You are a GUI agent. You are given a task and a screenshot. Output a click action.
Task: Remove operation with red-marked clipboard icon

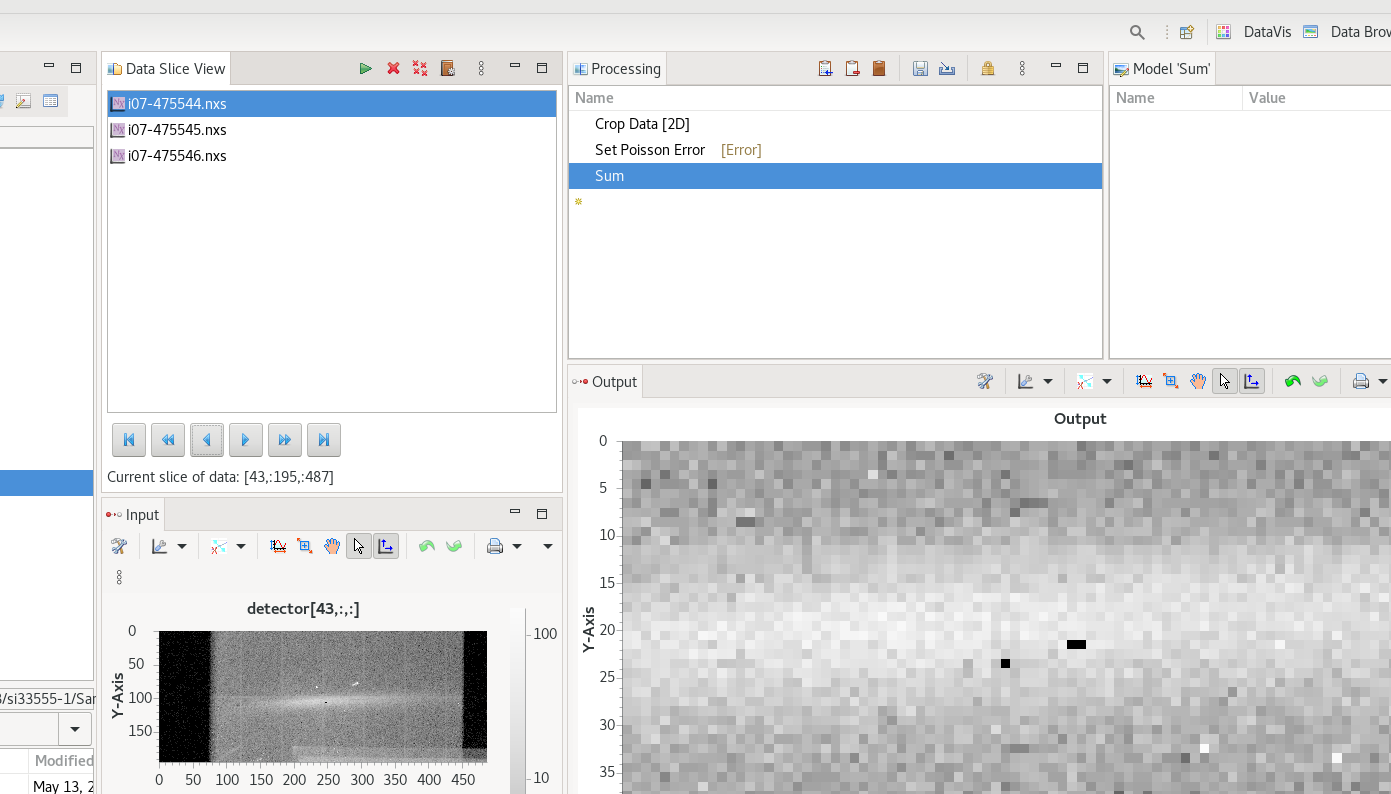pyautogui.click(x=852, y=69)
